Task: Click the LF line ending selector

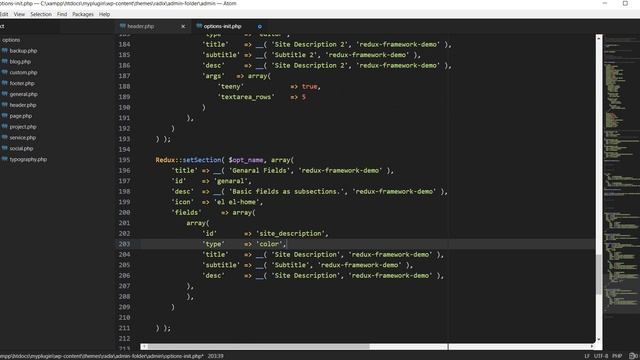Action: tap(587, 356)
